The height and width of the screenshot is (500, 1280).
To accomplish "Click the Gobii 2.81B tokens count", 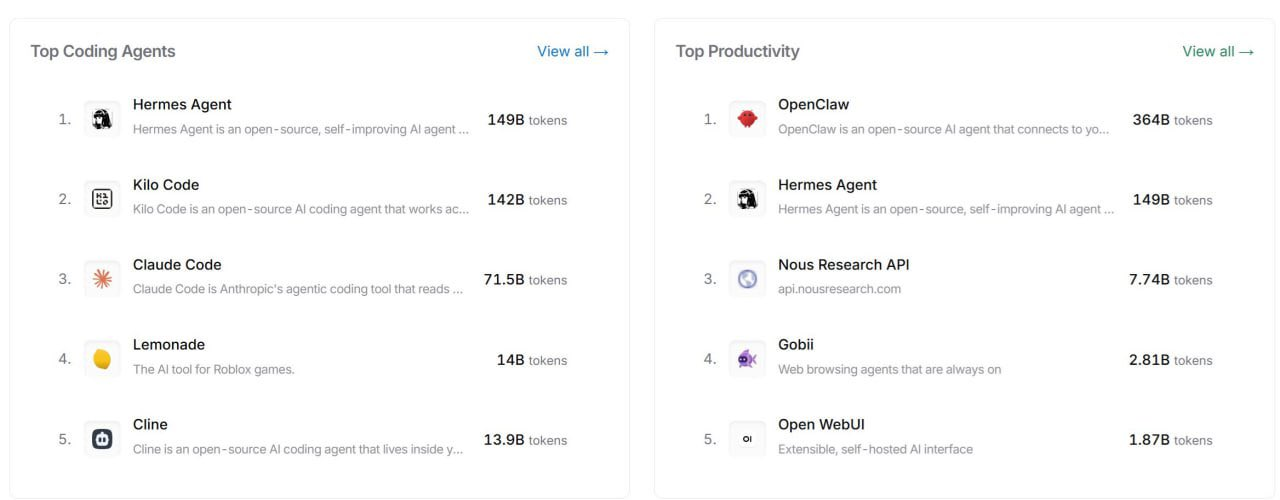I will point(1170,360).
